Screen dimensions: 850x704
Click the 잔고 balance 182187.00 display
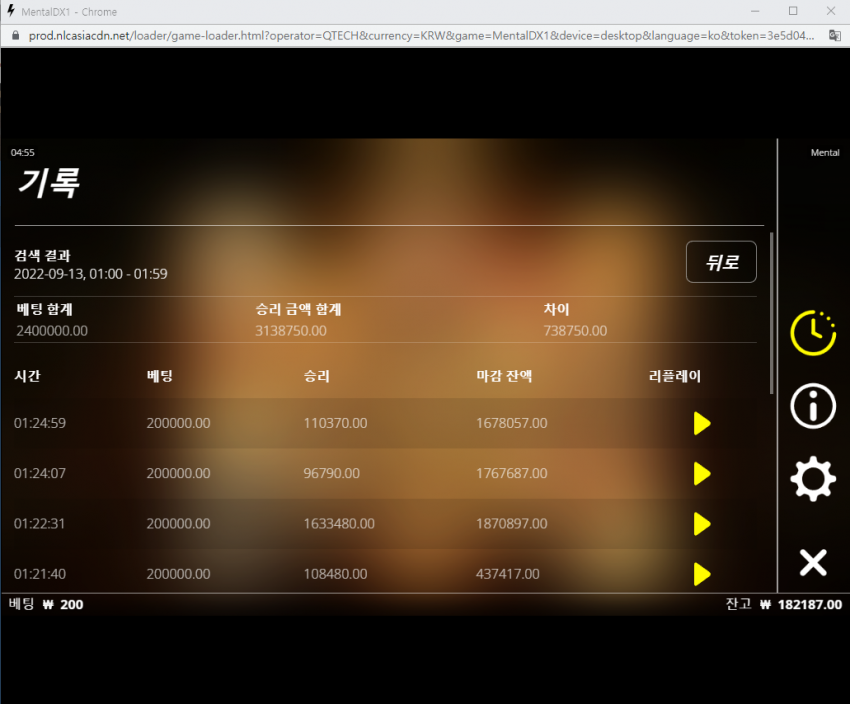pyautogui.click(x=784, y=604)
